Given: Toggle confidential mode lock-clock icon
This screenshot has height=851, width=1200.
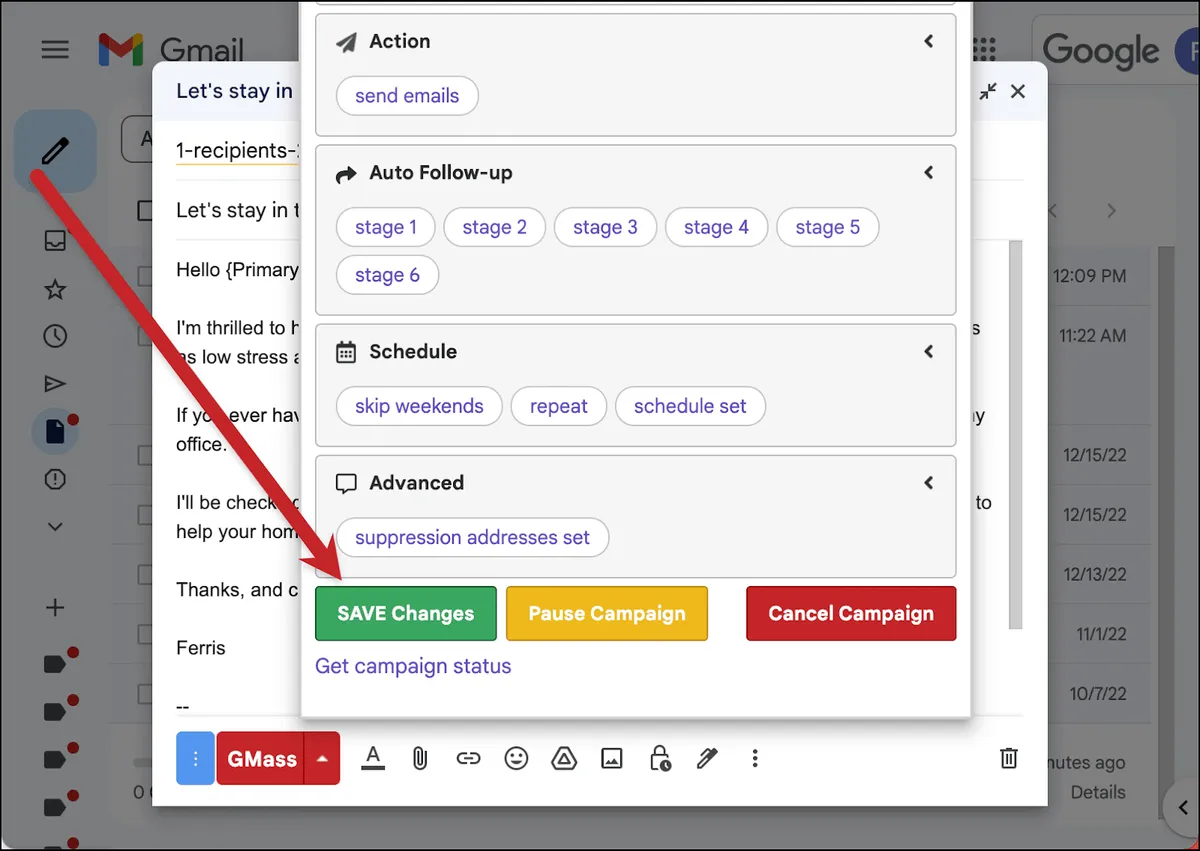Looking at the screenshot, I should [660, 759].
